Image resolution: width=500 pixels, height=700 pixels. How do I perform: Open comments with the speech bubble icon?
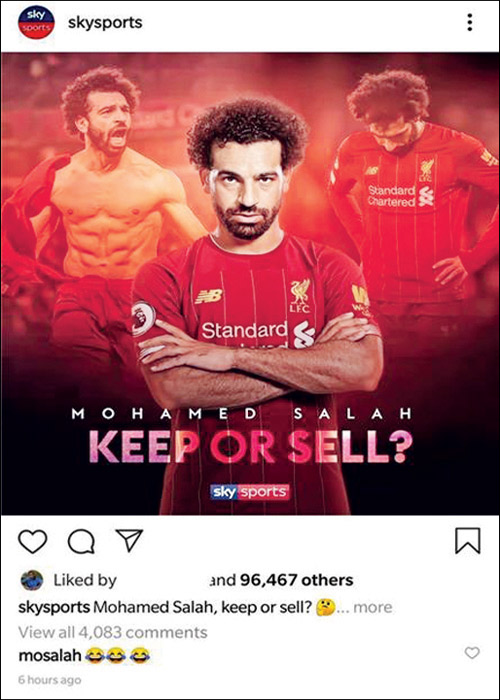pos(81,542)
